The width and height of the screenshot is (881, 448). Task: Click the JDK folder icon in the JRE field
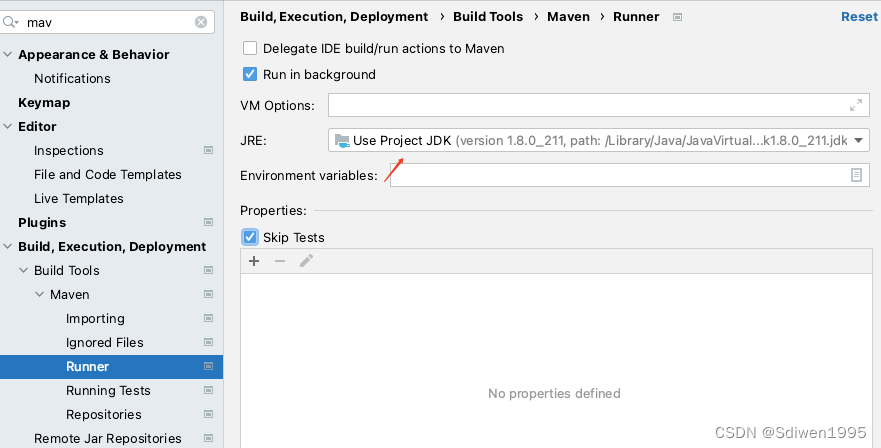(x=342, y=141)
